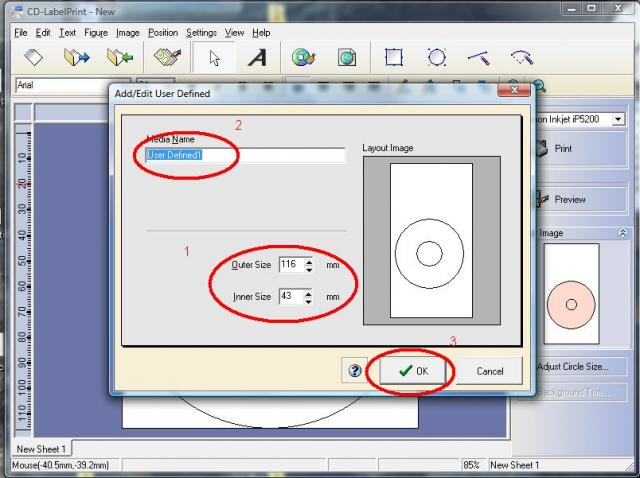Screen dimensions: 640x478
Task: Open the printer selection dropdown
Action: tap(619, 119)
